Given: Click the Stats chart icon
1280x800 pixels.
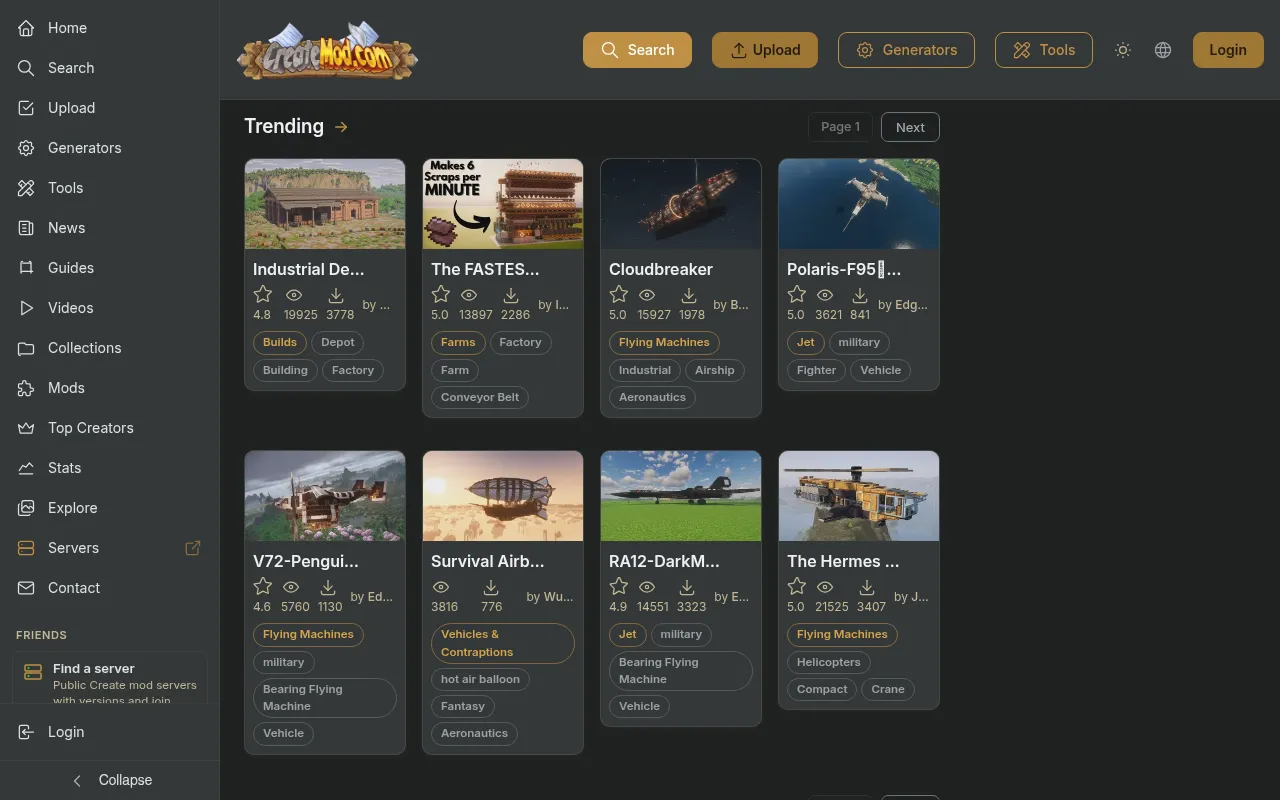Looking at the screenshot, I should (26, 468).
